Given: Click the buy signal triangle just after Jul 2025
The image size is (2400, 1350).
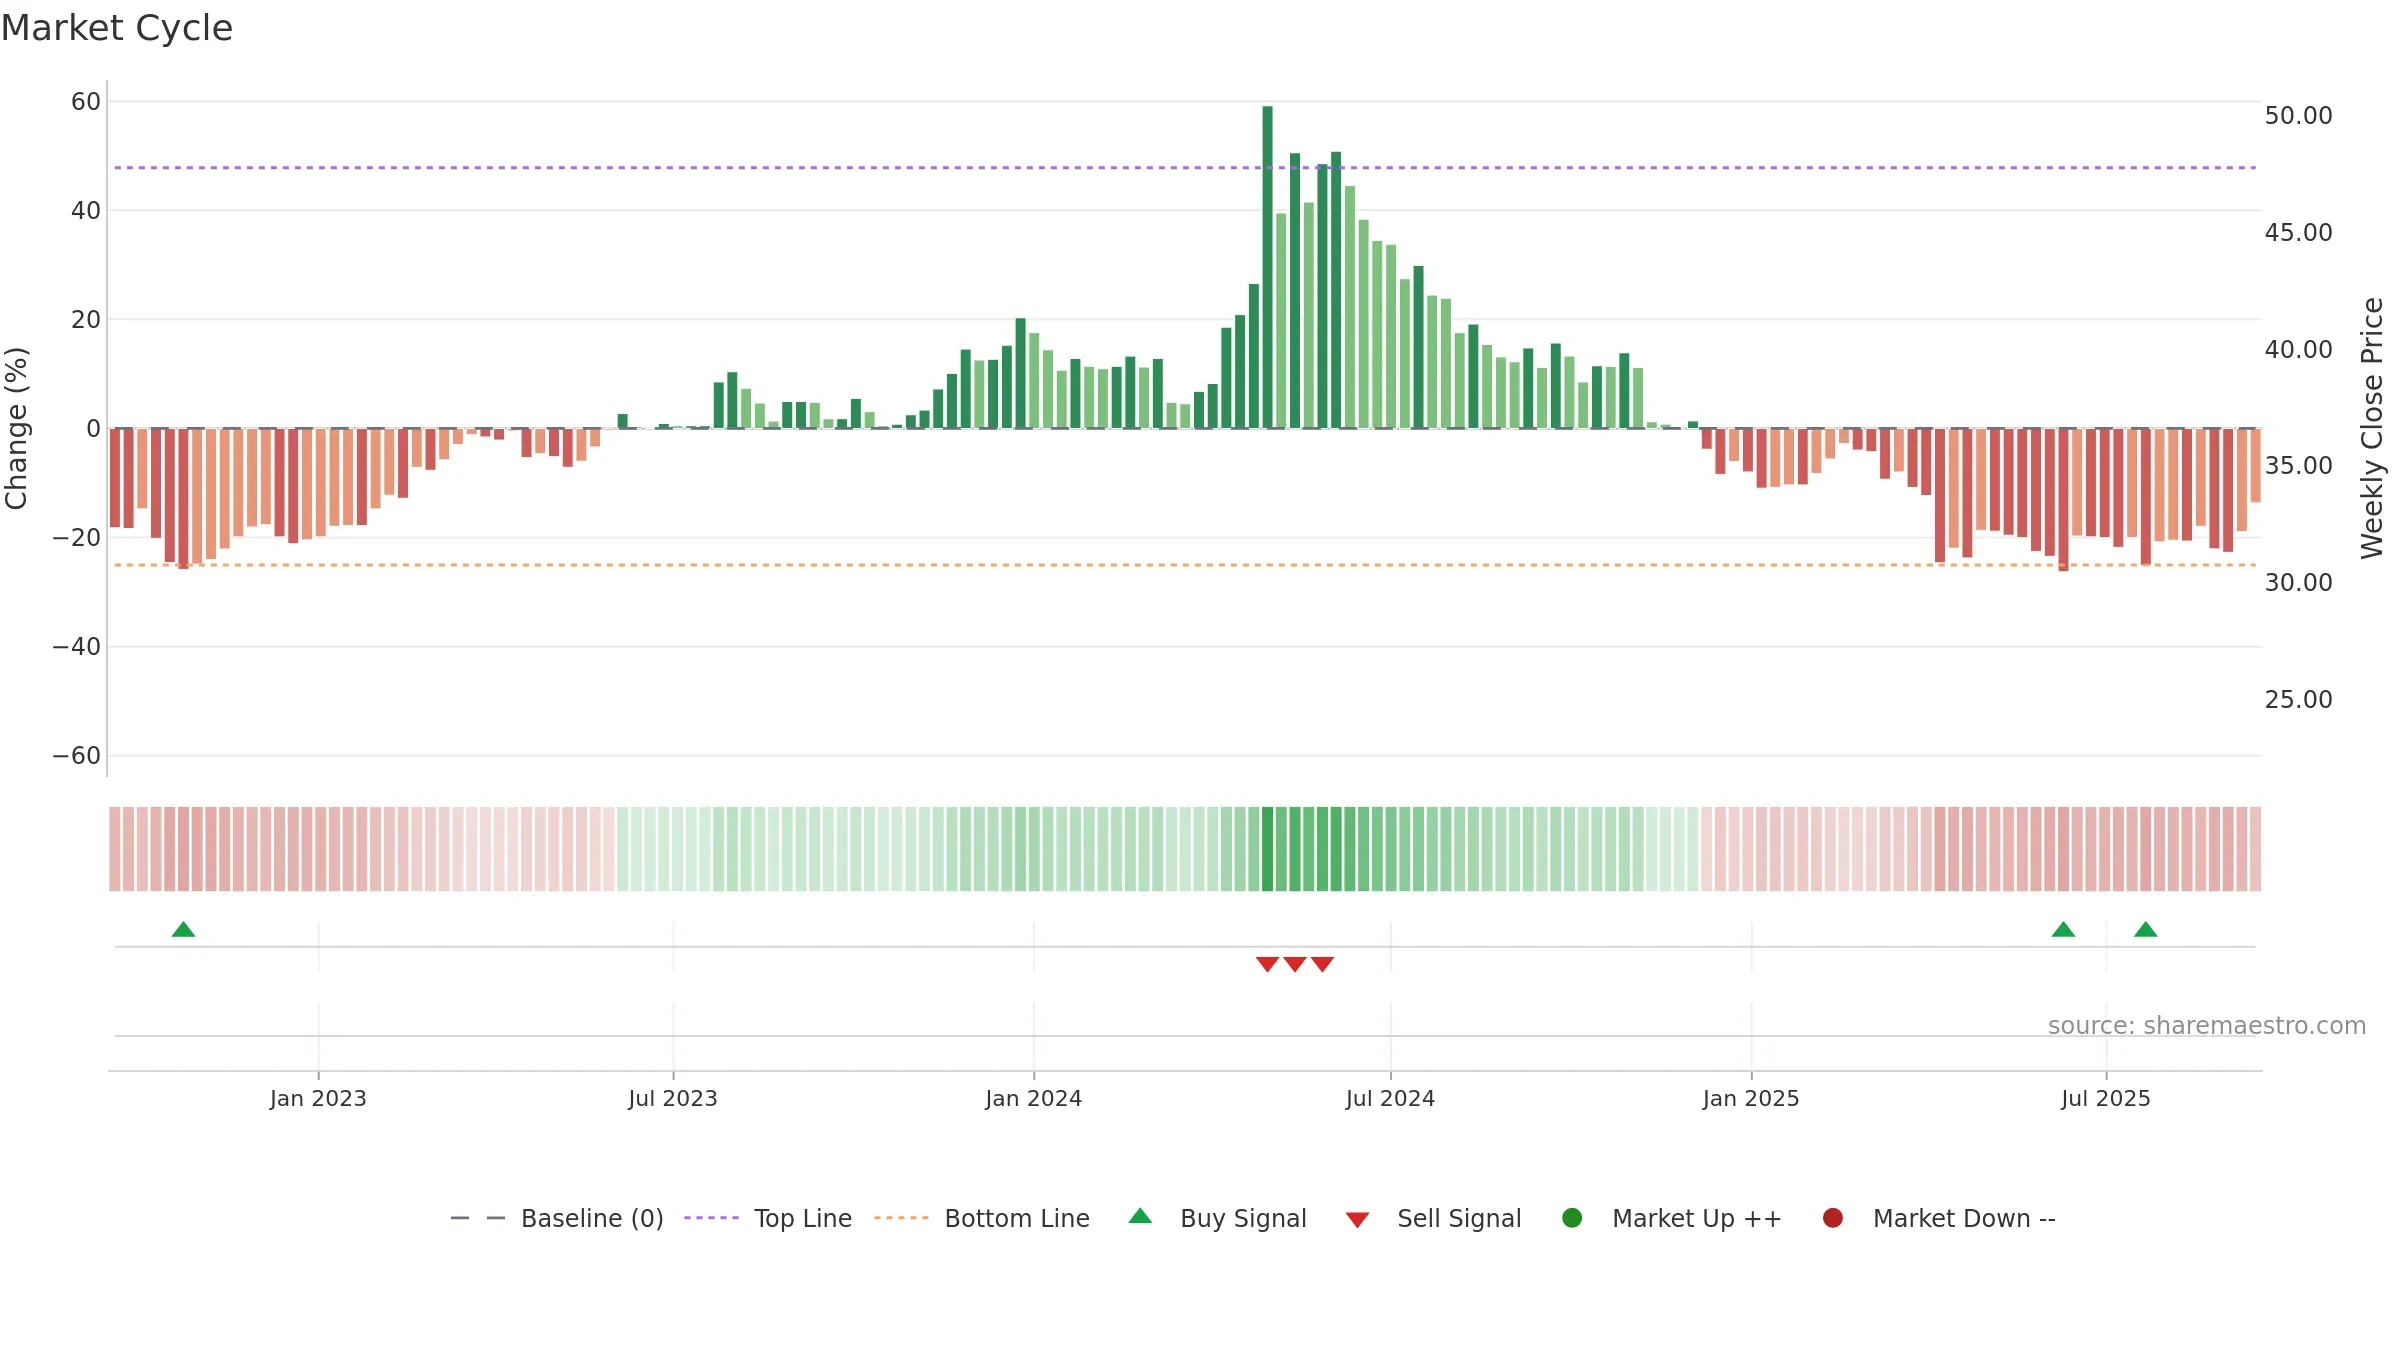Looking at the screenshot, I should (x=2145, y=929).
